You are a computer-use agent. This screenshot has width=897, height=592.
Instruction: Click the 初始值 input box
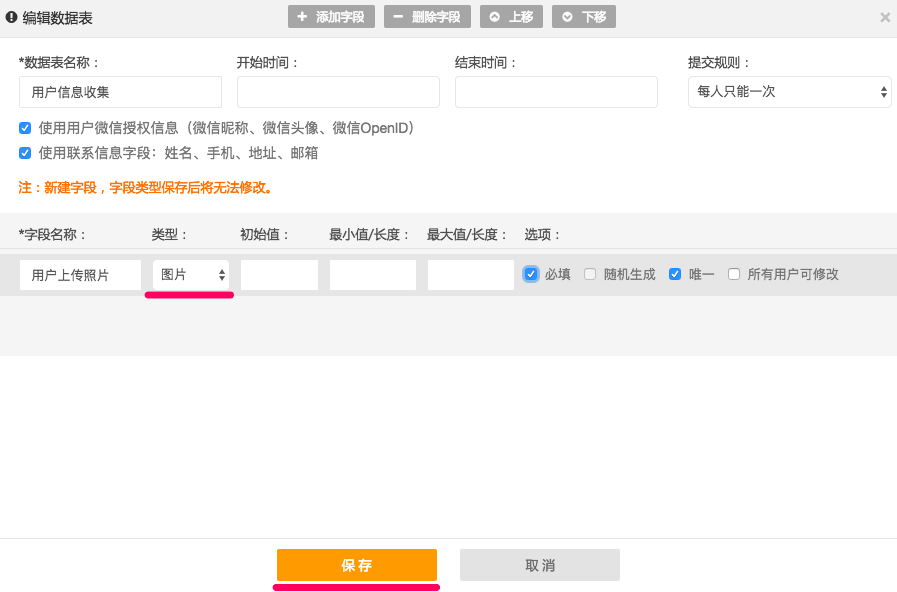tap(279, 275)
